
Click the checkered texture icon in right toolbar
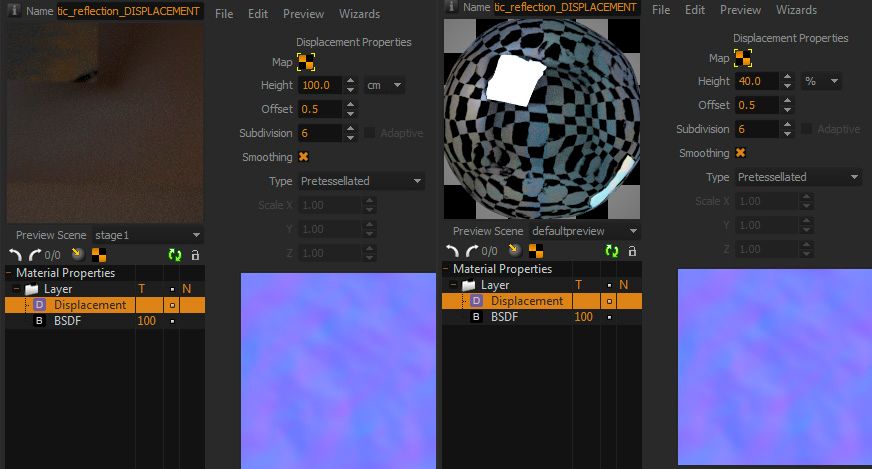click(536, 251)
